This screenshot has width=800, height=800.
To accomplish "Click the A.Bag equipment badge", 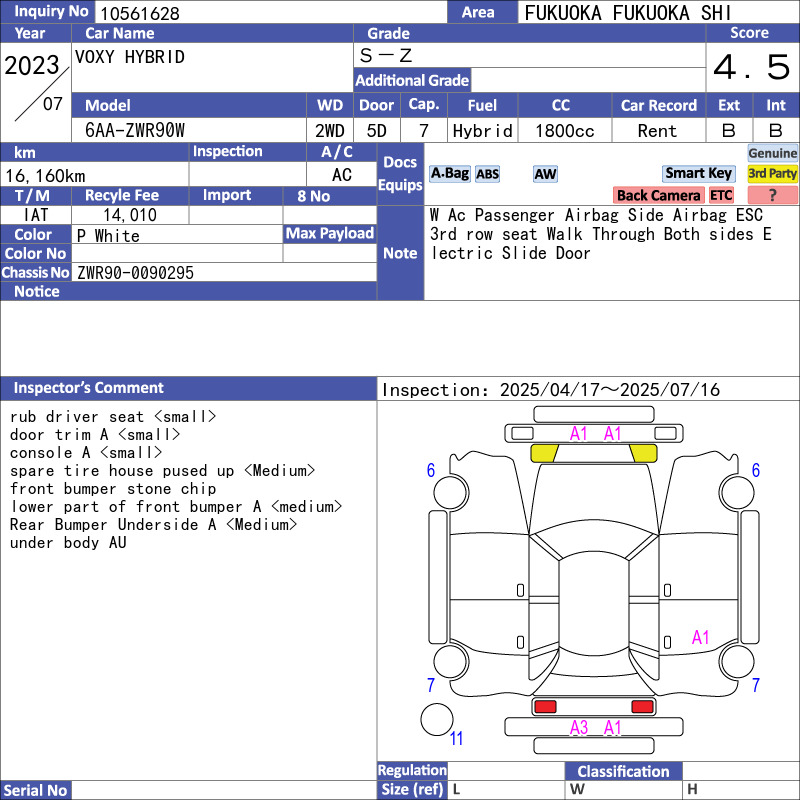I will point(449,173).
